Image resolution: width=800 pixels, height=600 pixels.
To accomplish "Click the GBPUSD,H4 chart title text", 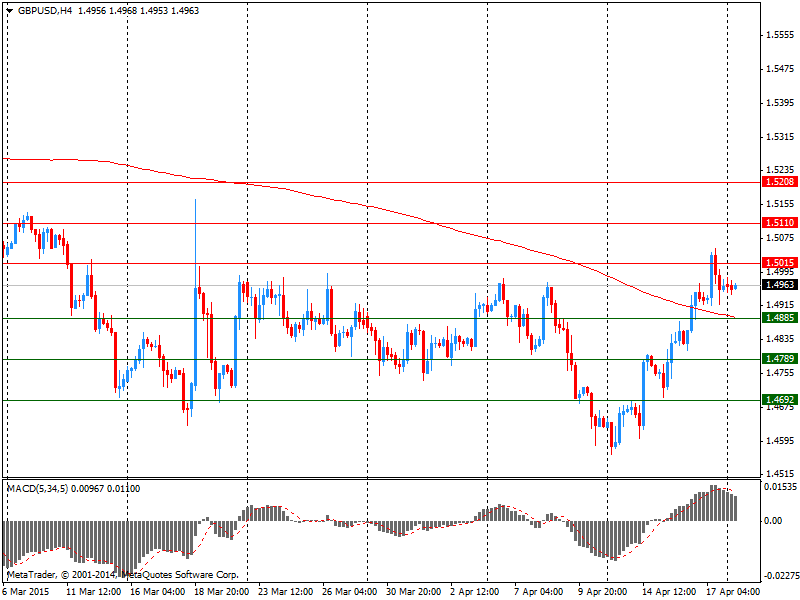I will [x=45, y=11].
